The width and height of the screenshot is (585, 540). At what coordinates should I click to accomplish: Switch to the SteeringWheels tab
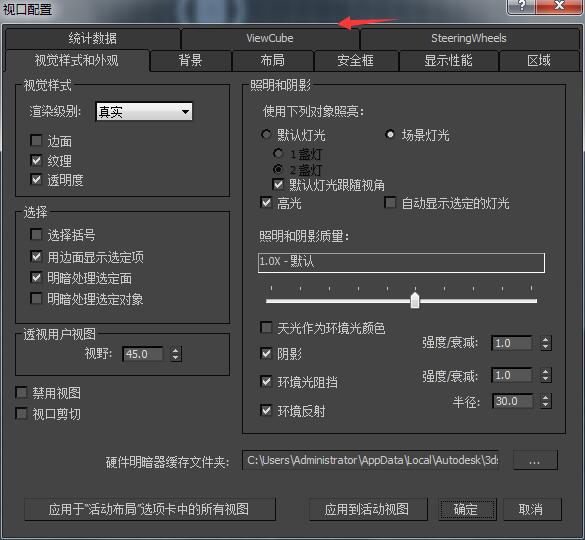click(x=469, y=38)
